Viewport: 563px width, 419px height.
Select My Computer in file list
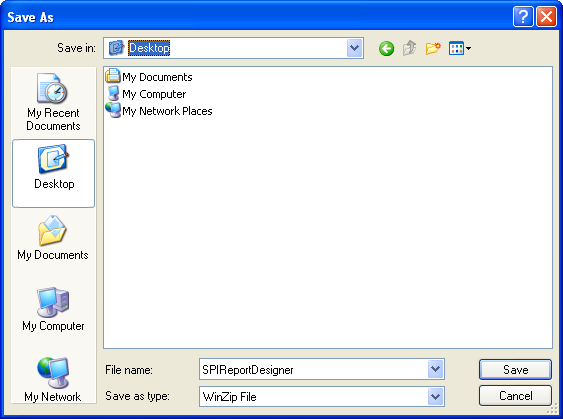point(146,94)
